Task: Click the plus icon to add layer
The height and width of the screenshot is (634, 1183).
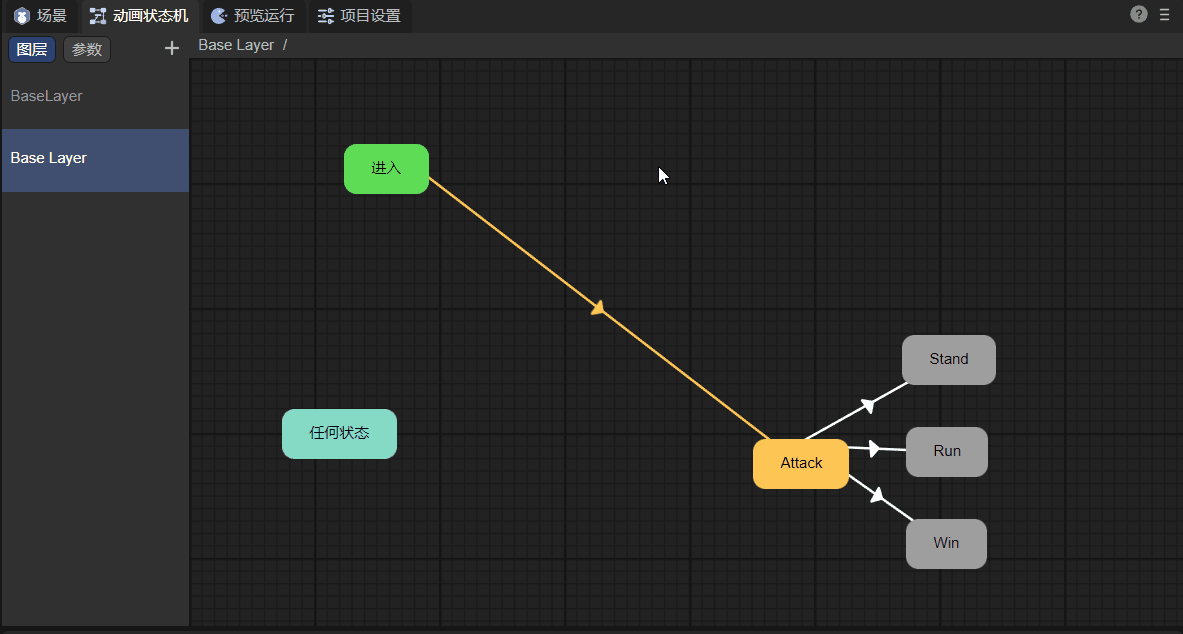Action: point(171,49)
